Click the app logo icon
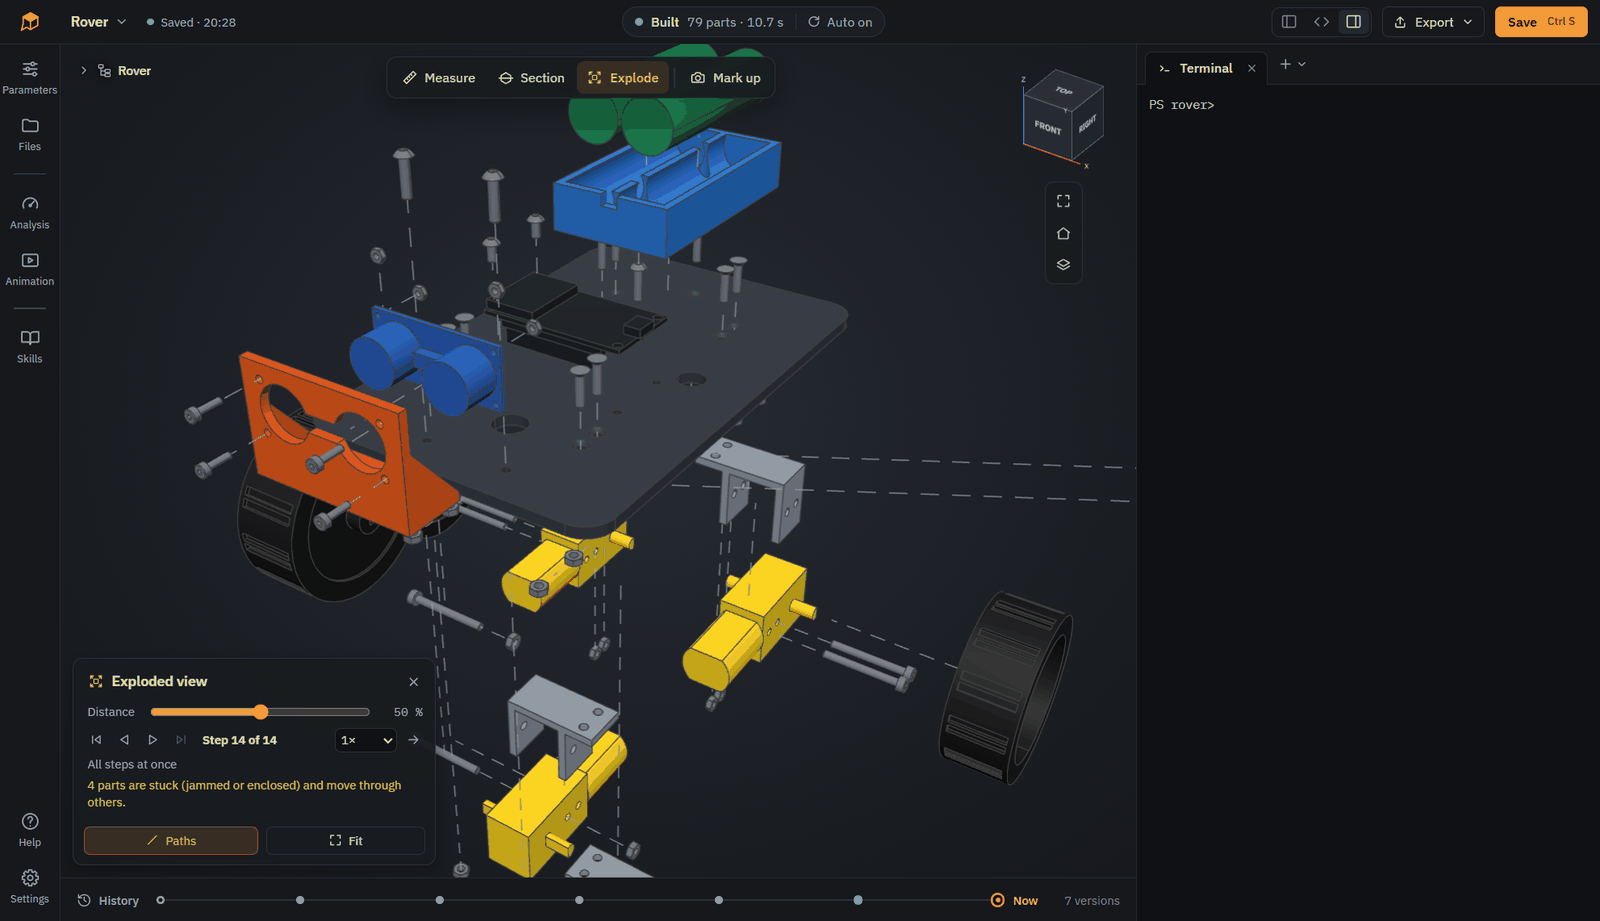 30,22
